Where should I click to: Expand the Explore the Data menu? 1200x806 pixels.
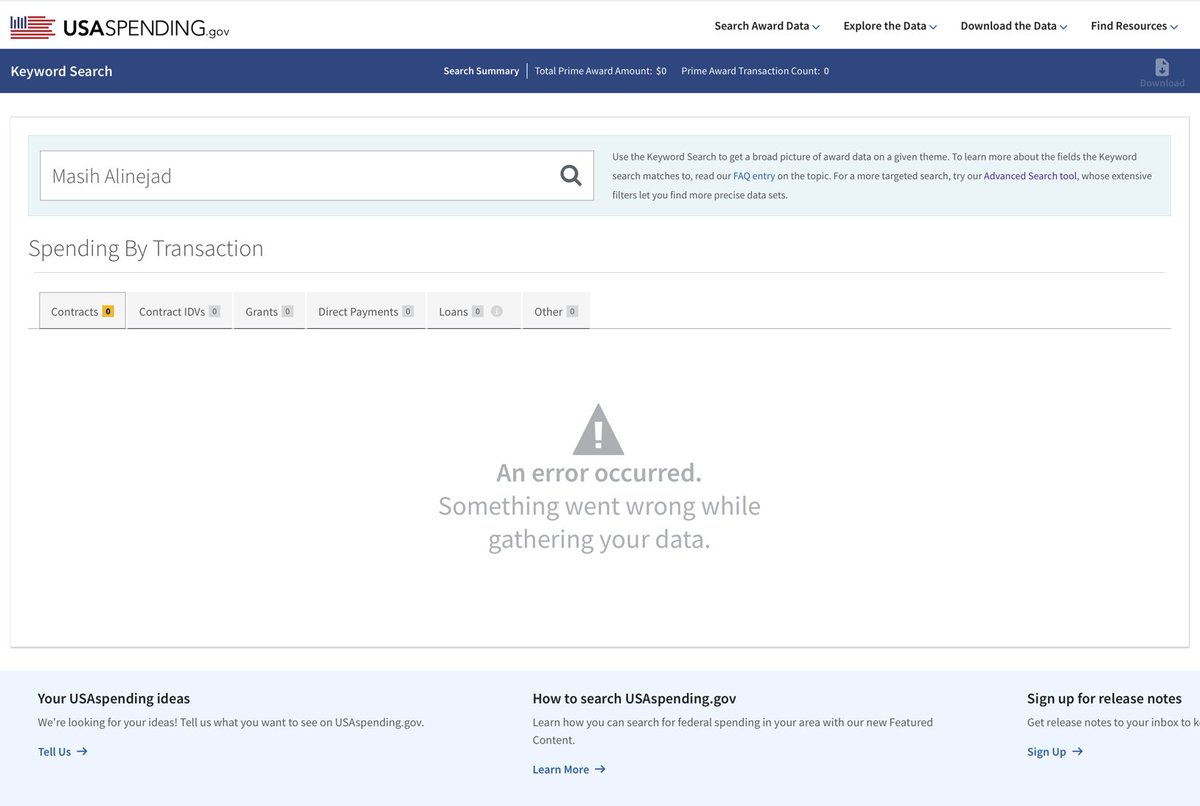point(890,26)
